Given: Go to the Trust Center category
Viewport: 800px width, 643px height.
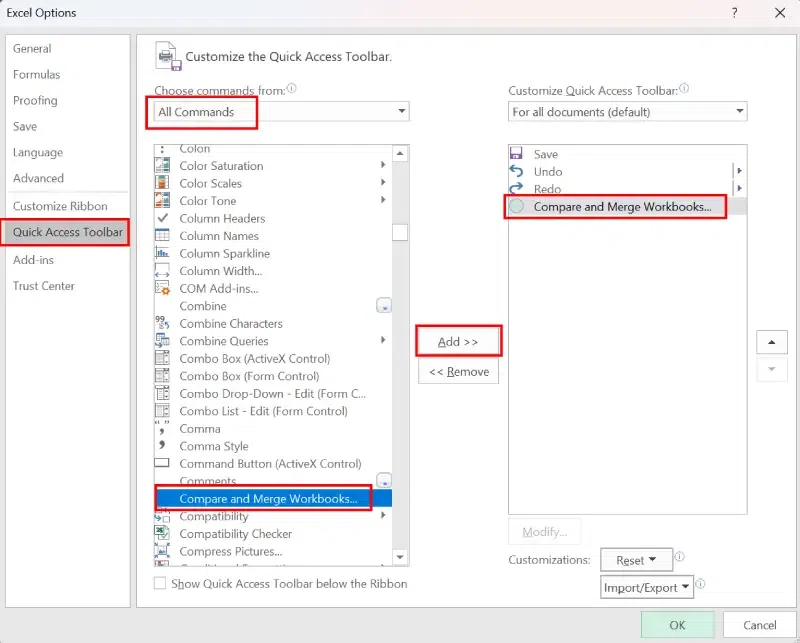Looking at the screenshot, I should pos(43,286).
